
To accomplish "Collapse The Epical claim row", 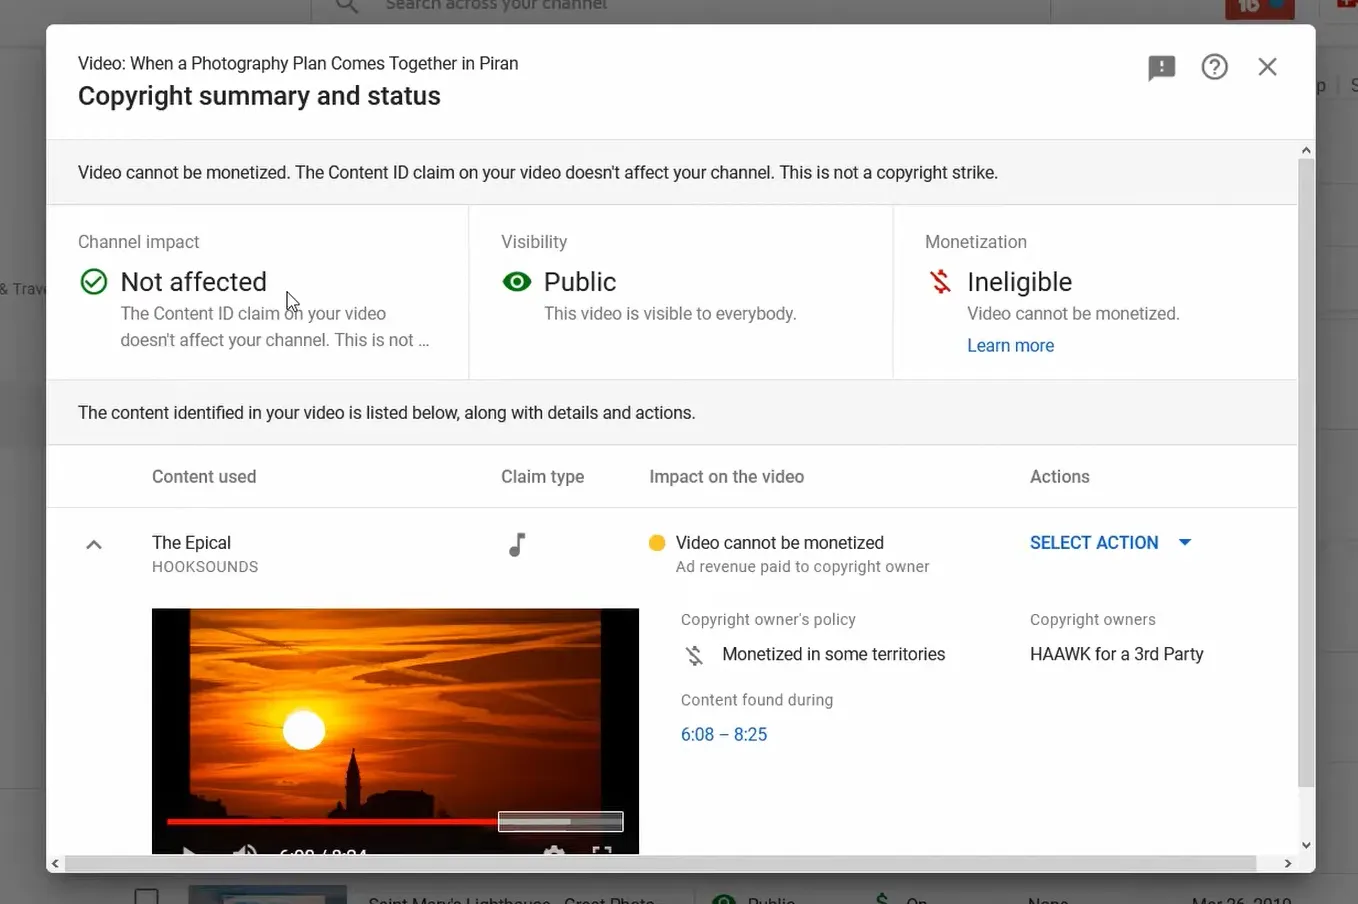I will pyautogui.click(x=94, y=545).
